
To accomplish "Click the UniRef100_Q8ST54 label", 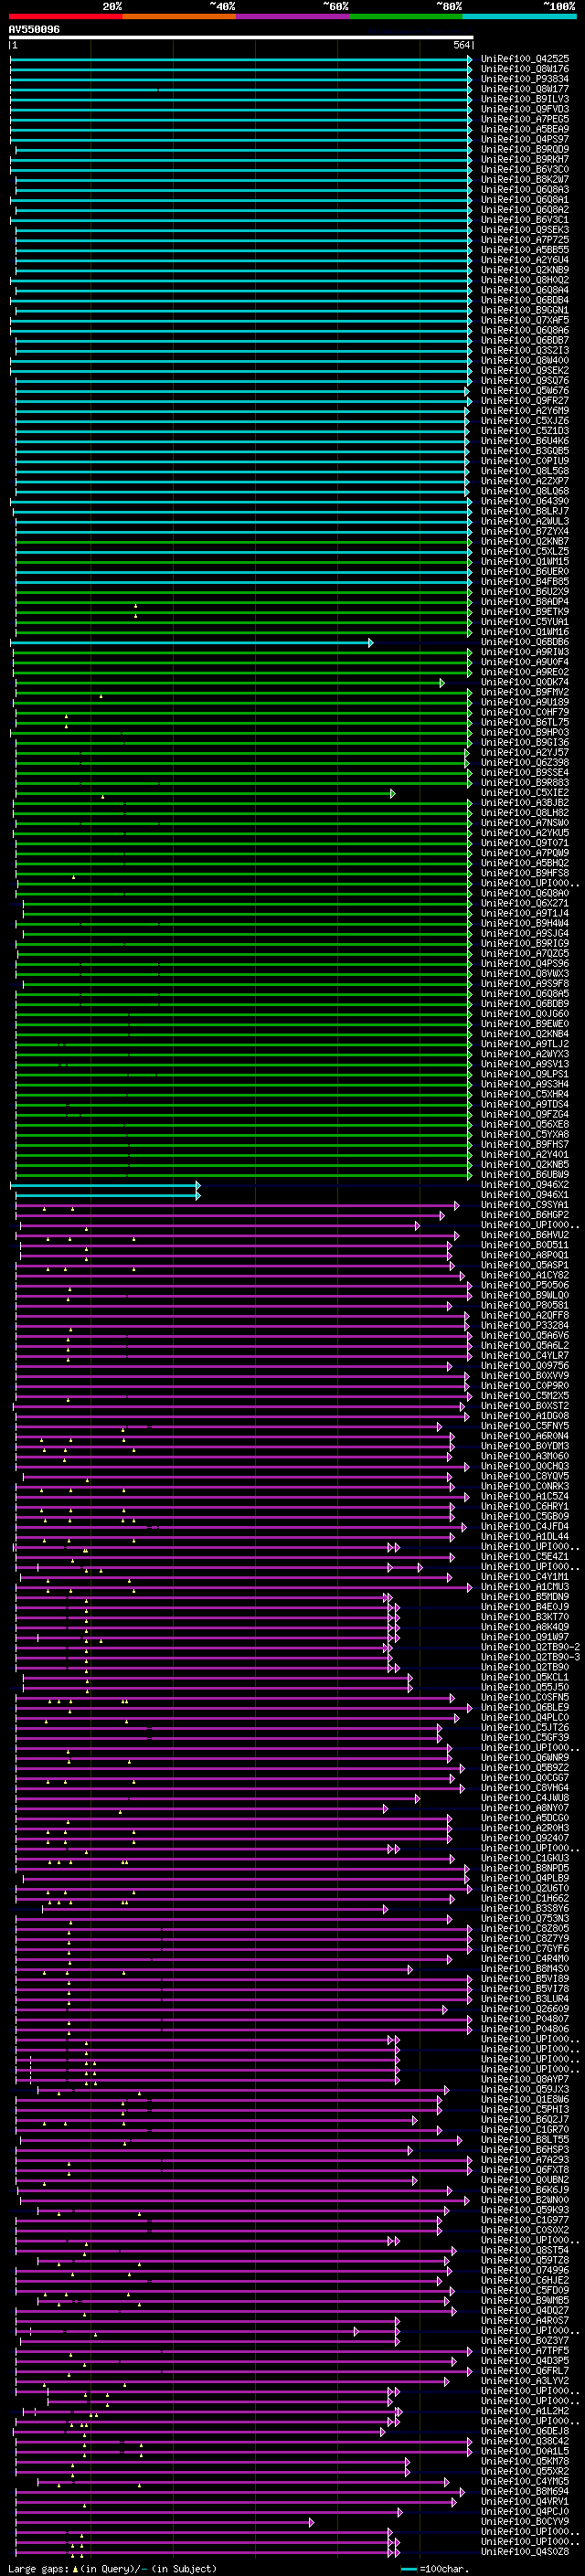I will click(525, 2250).
